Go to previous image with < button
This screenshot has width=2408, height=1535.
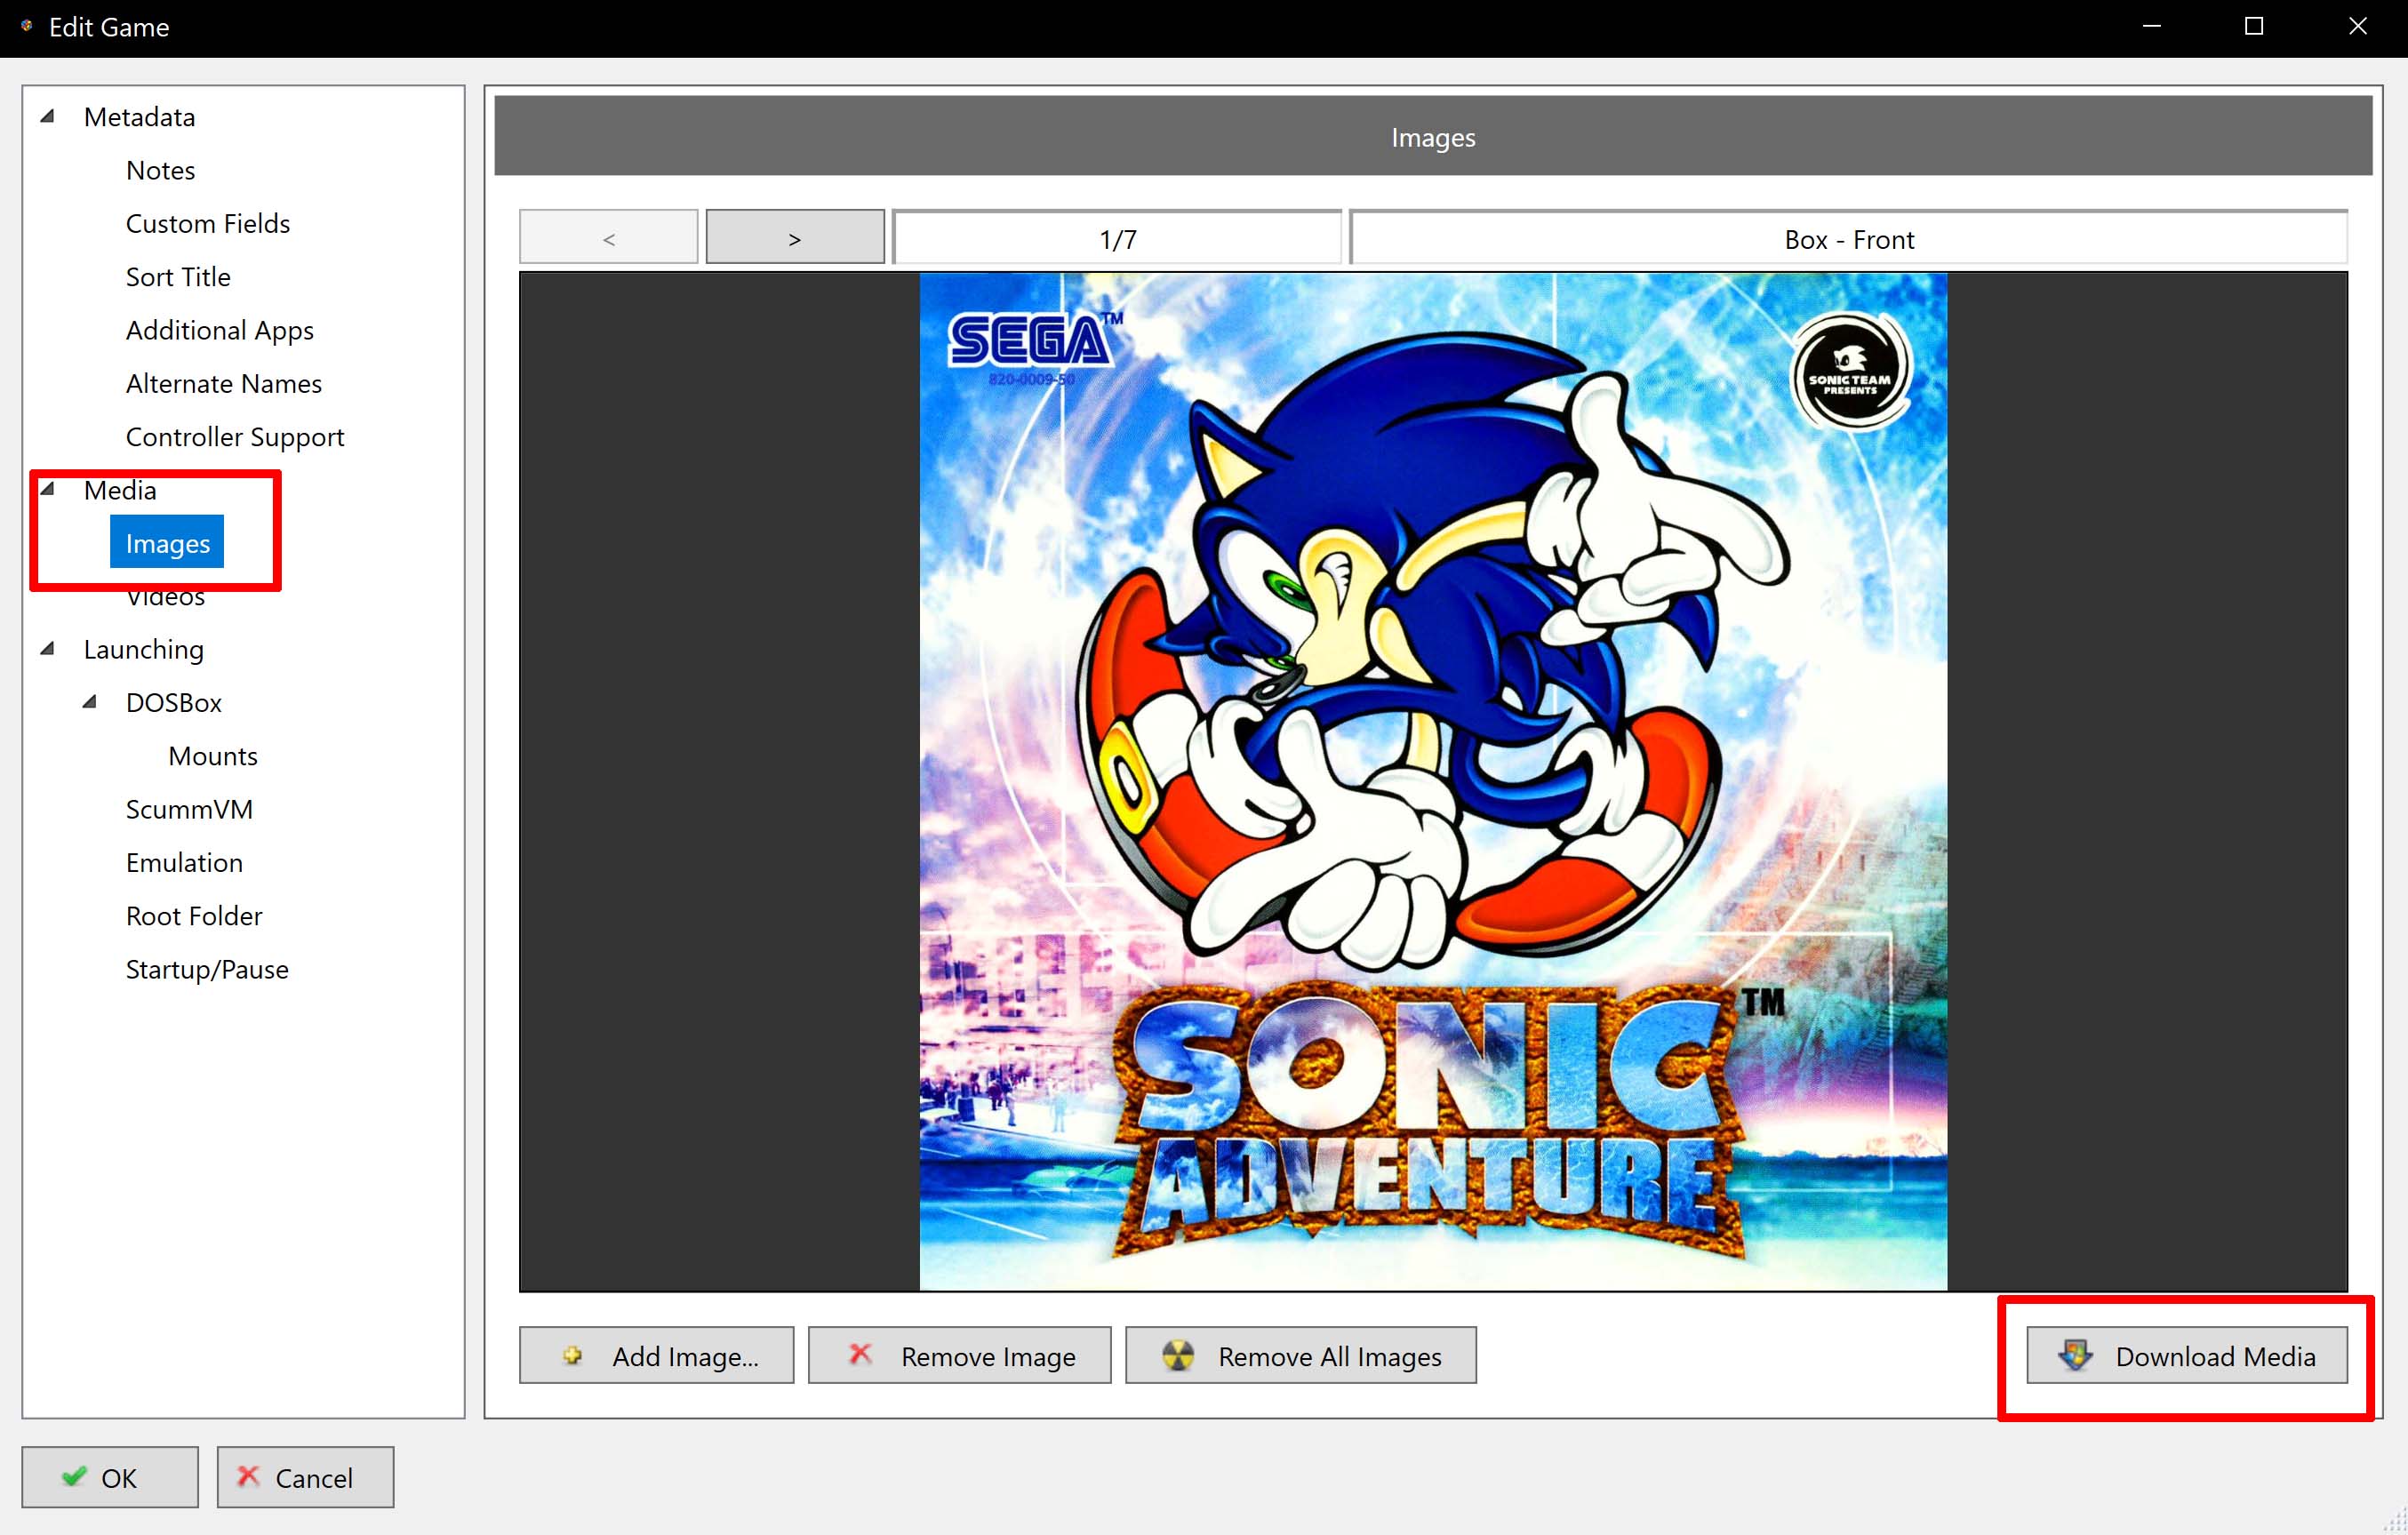coord(609,237)
